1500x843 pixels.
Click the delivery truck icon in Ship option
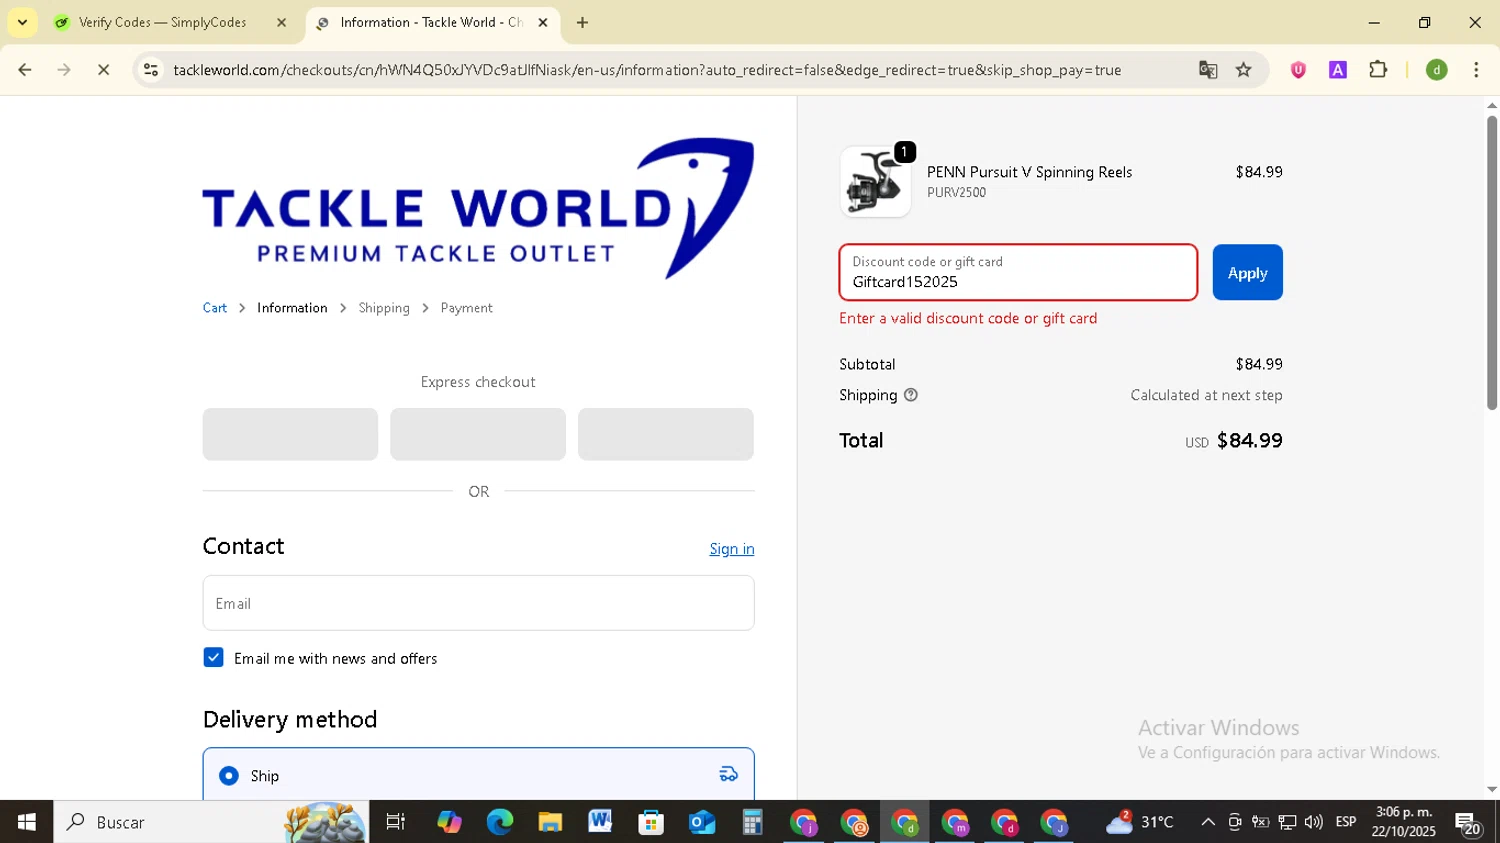(x=728, y=774)
